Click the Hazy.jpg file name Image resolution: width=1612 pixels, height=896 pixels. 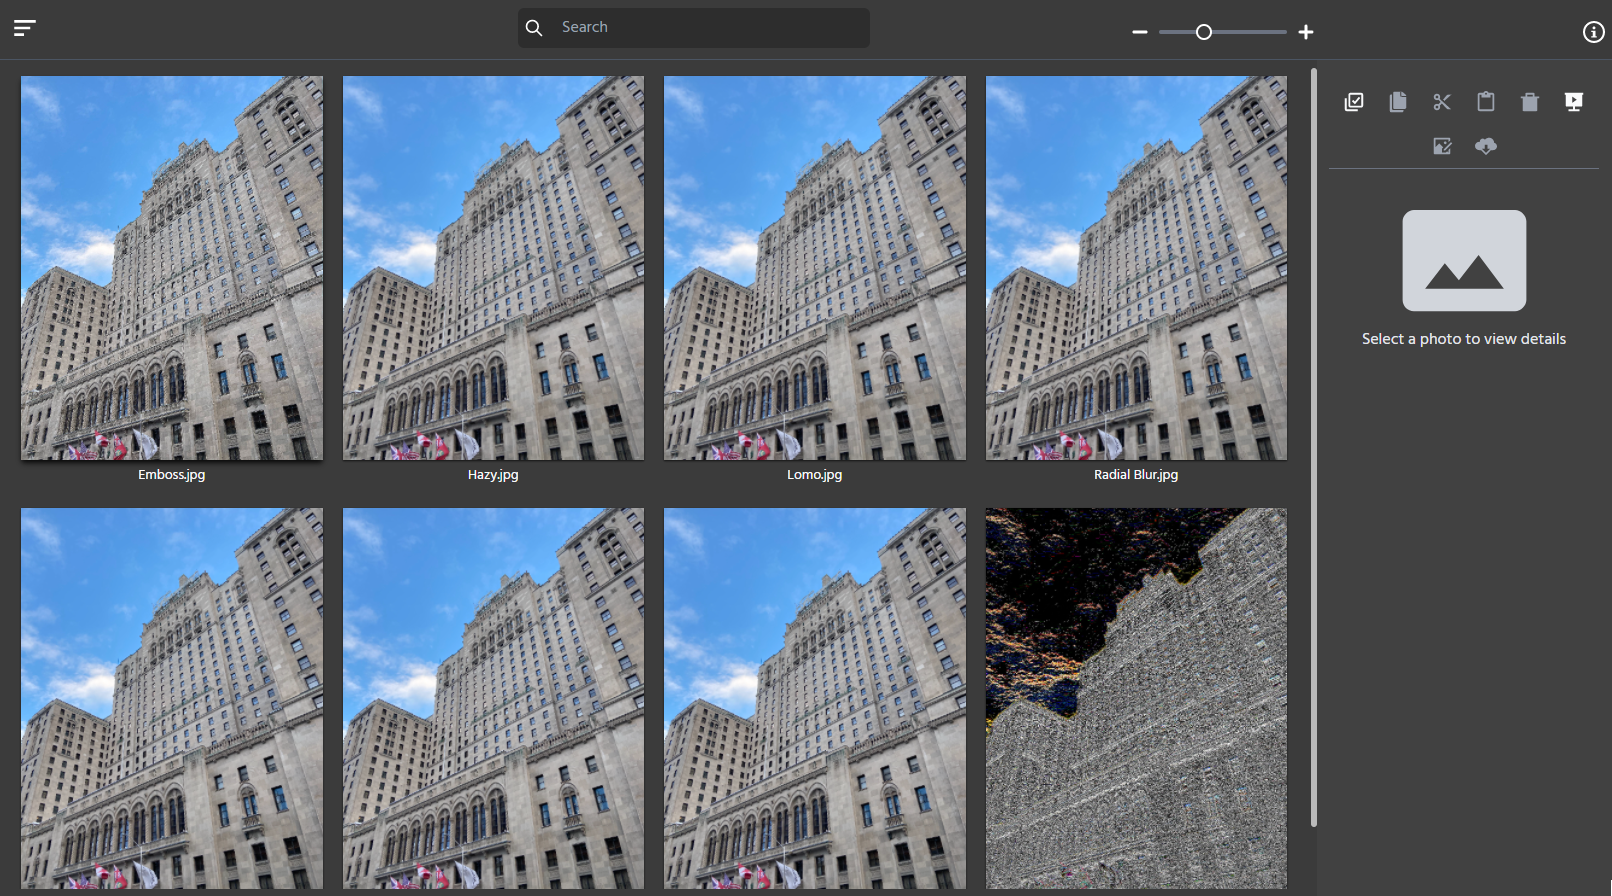pos(493,475)
